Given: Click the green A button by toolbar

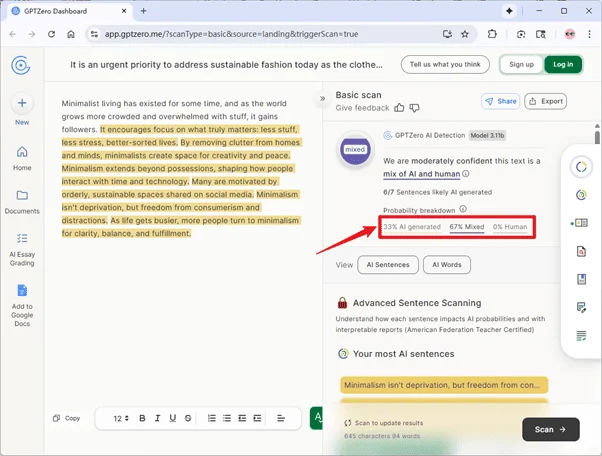Looking at the screenshot, I should (317, 418).
